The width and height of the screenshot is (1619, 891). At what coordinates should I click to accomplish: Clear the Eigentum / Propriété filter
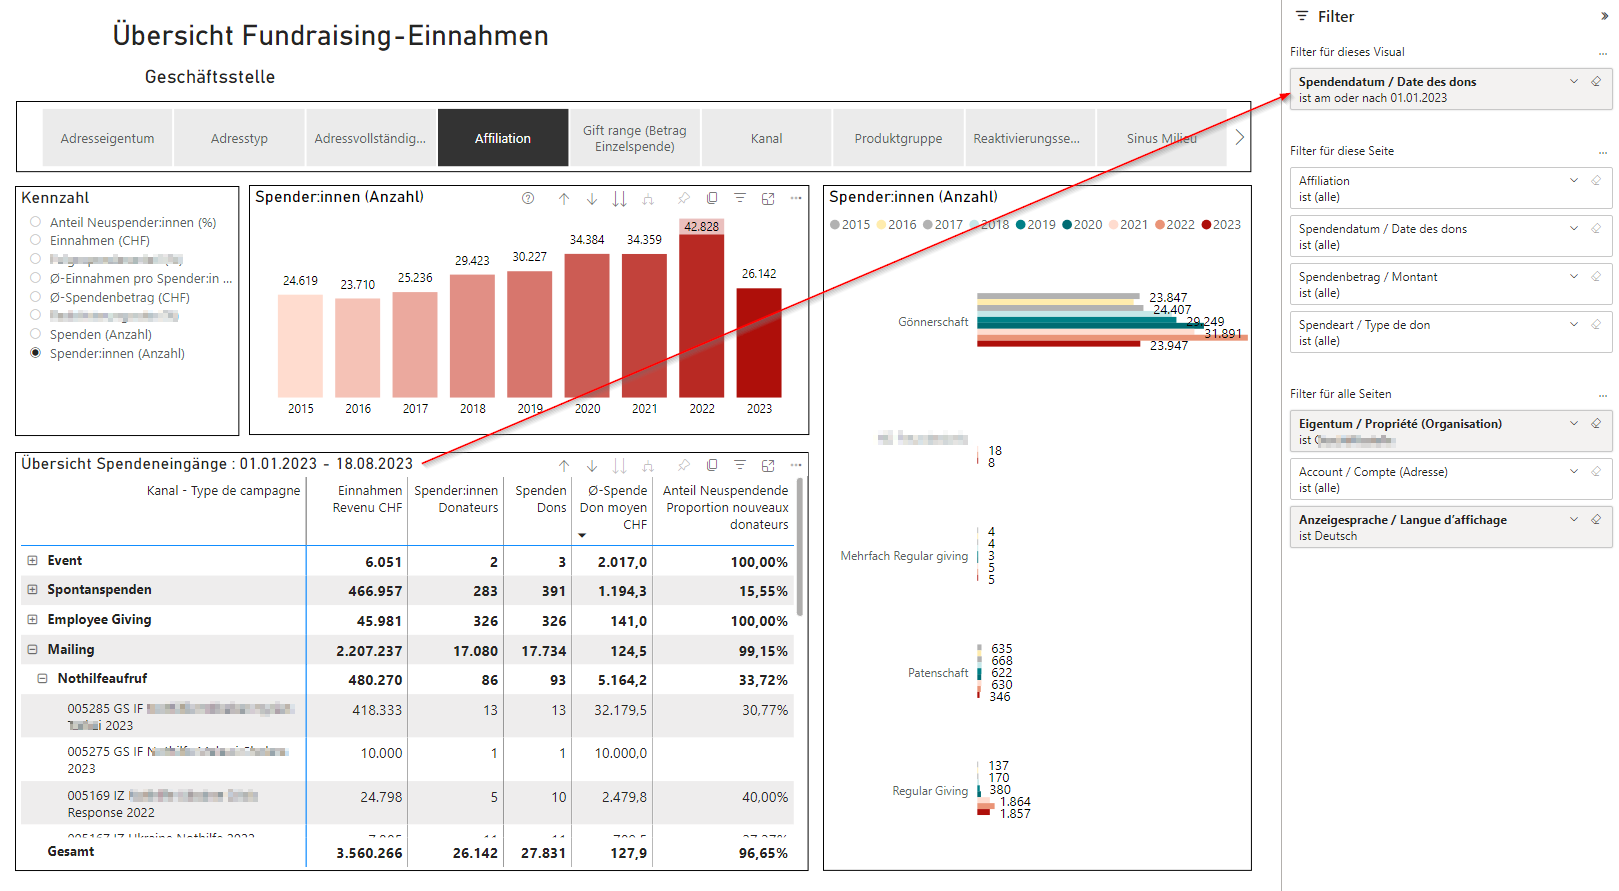1596,424
